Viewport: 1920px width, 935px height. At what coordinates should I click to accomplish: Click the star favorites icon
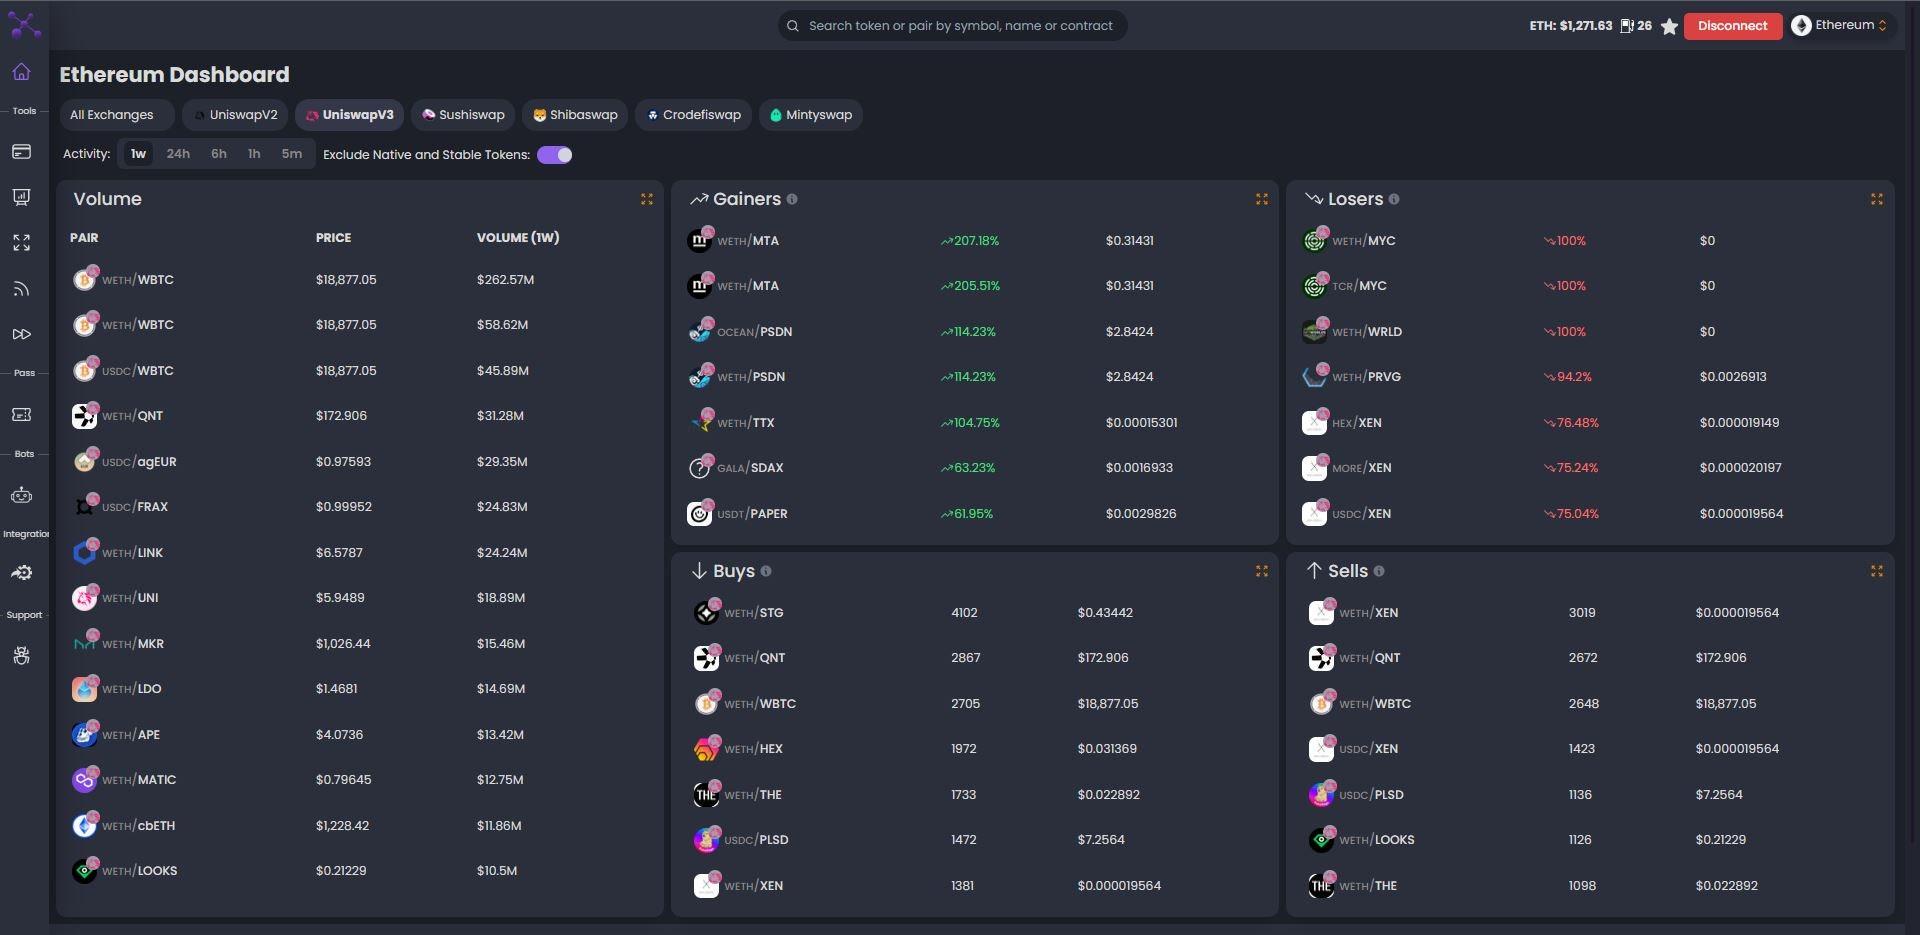(1669, 27)
